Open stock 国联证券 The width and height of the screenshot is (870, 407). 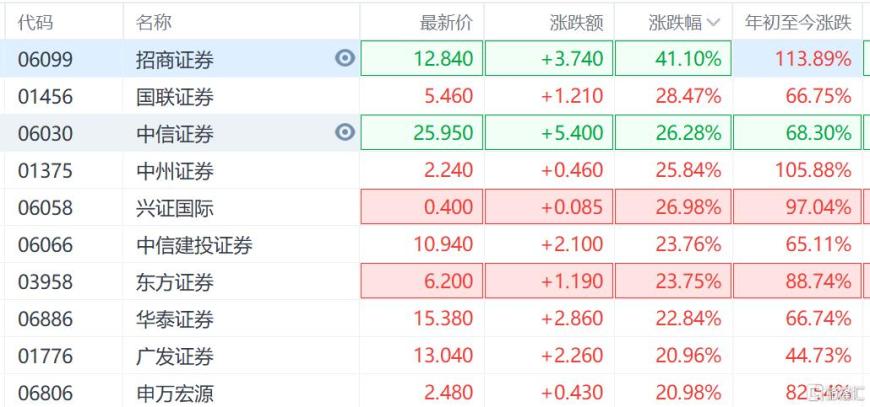175,97
